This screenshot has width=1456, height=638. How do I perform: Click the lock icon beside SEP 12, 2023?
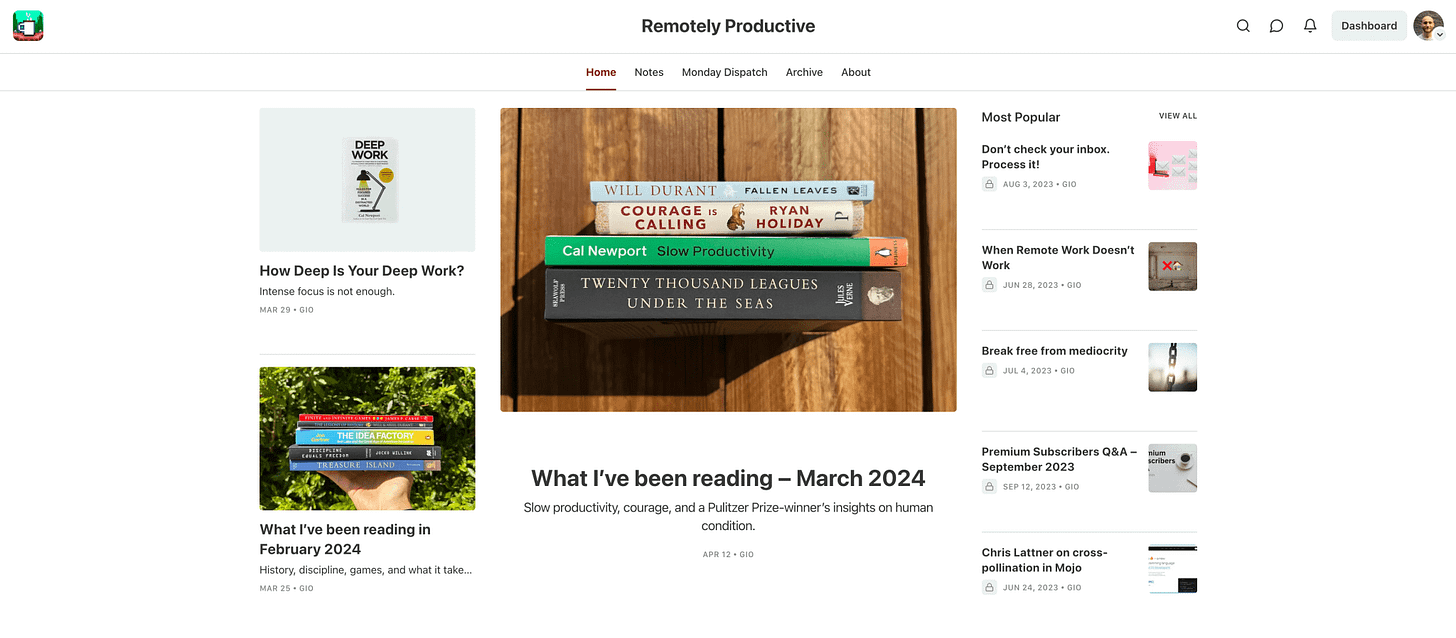point(989,486)
